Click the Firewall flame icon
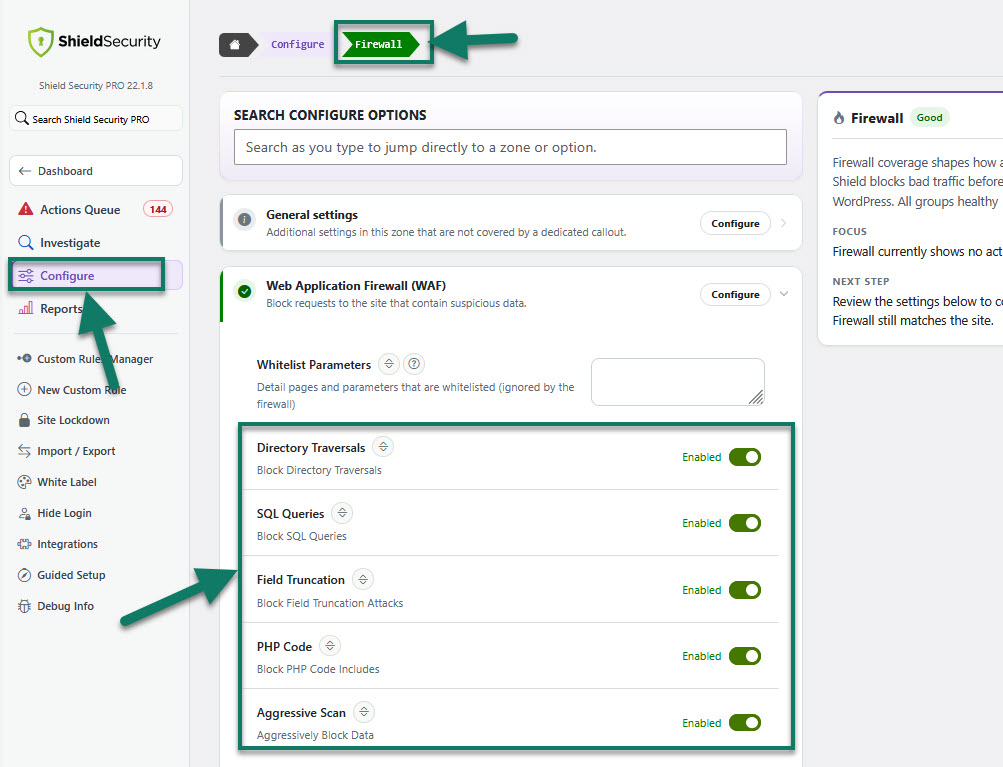Image resolution: width=1003 pixels, height=767 pixels. pyautogui.click(x=839, y=118)
